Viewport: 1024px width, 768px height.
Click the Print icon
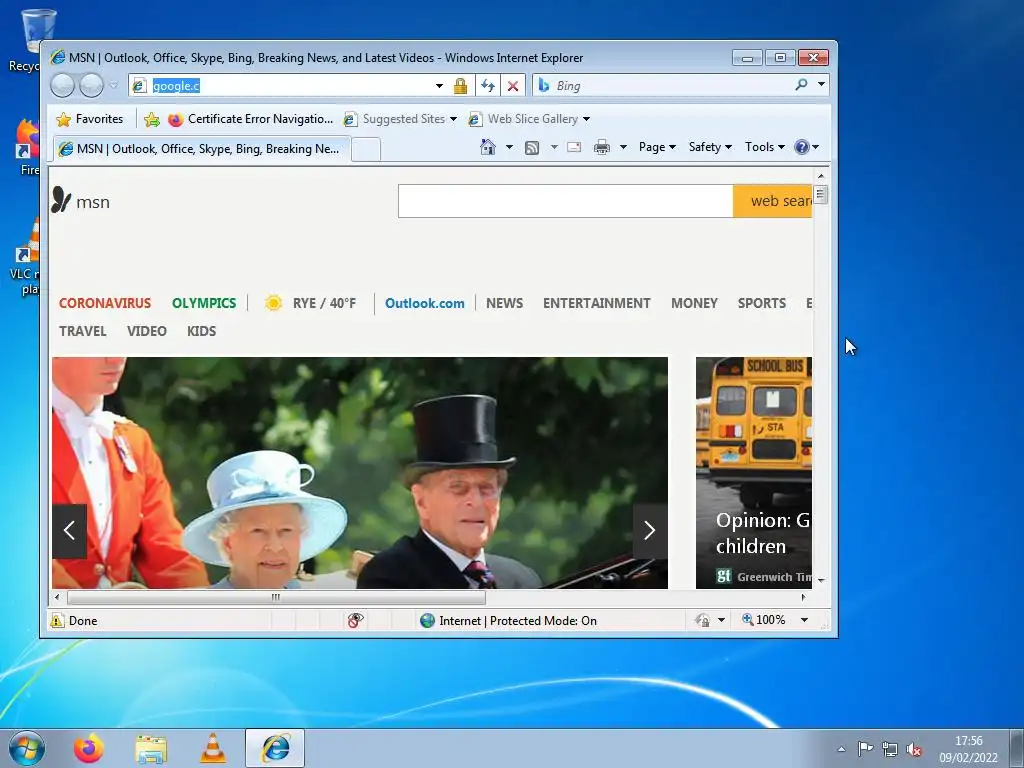(x=601, y=147)
